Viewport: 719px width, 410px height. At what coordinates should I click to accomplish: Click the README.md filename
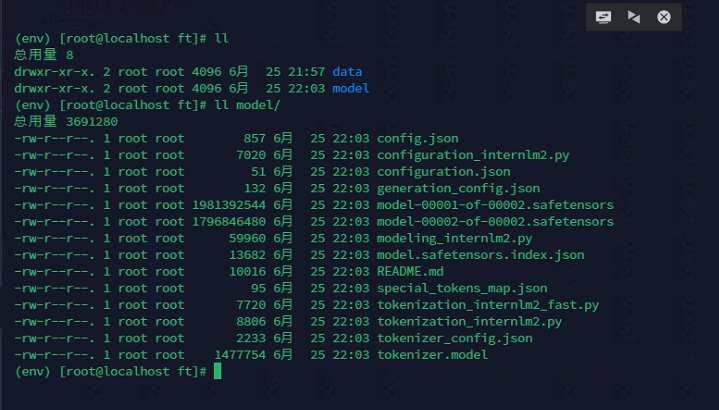[x=410, y=271]
